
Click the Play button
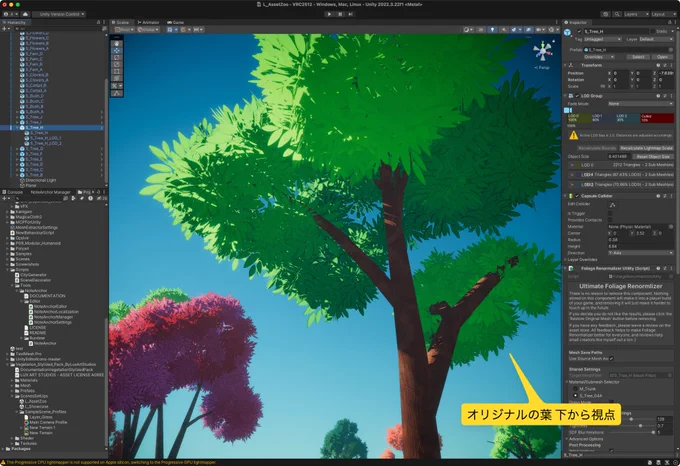(x=329, y=14)
